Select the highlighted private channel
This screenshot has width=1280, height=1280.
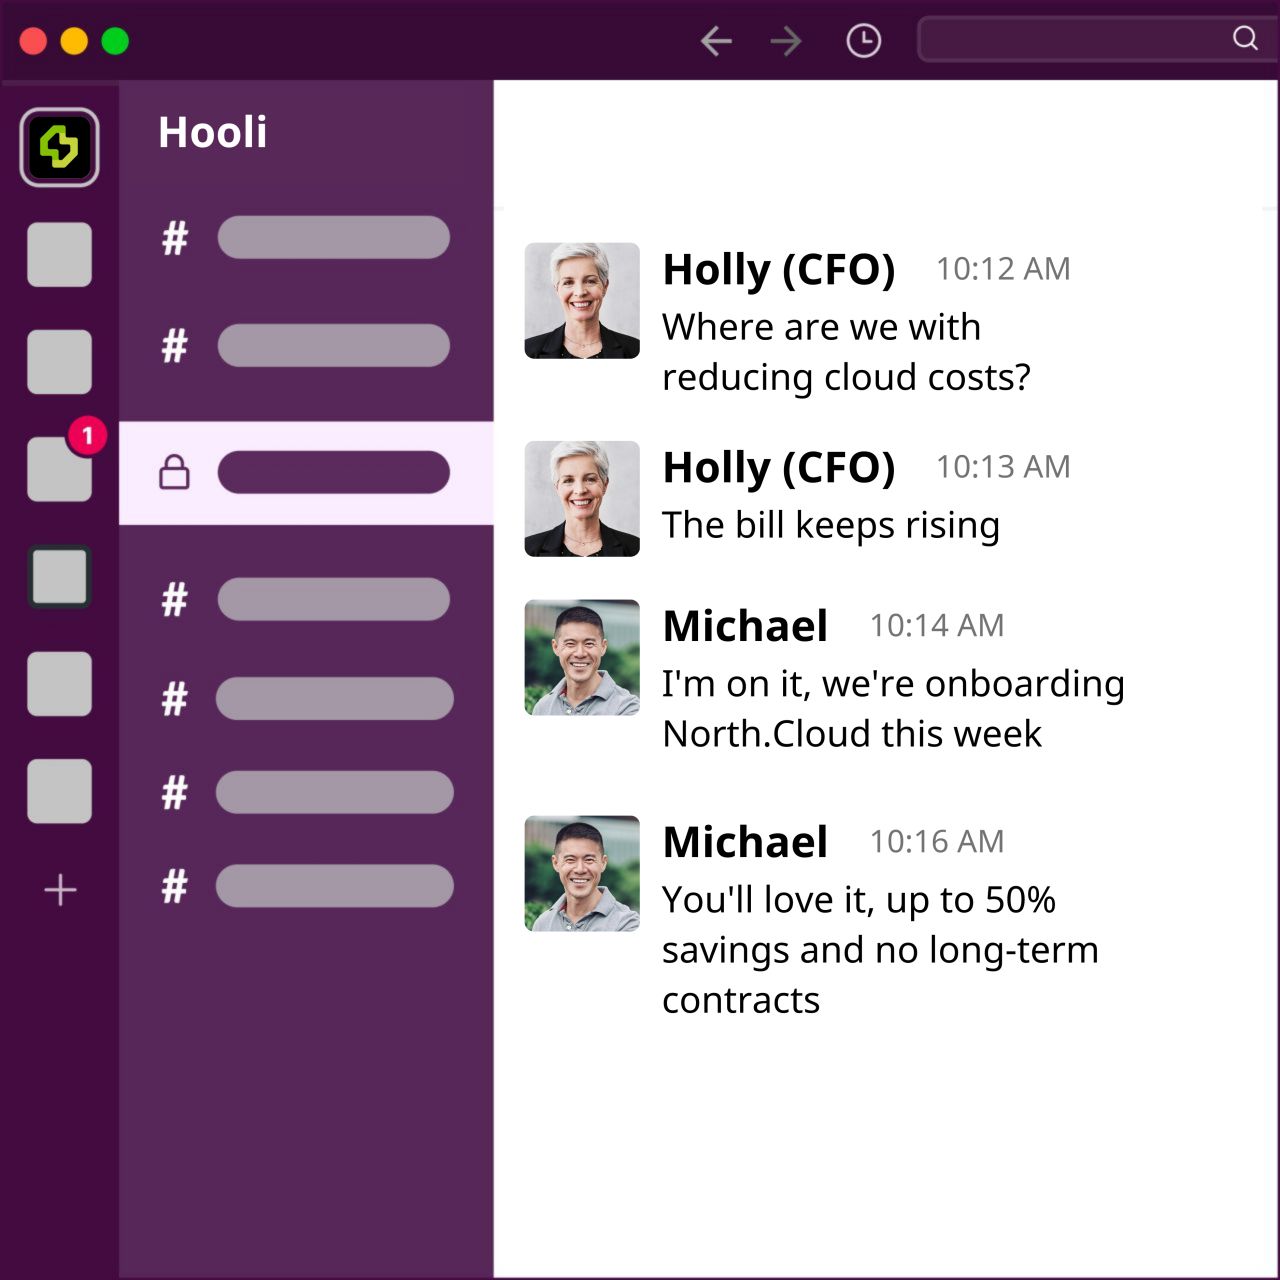pyautogui.click(x=333, y=472)
